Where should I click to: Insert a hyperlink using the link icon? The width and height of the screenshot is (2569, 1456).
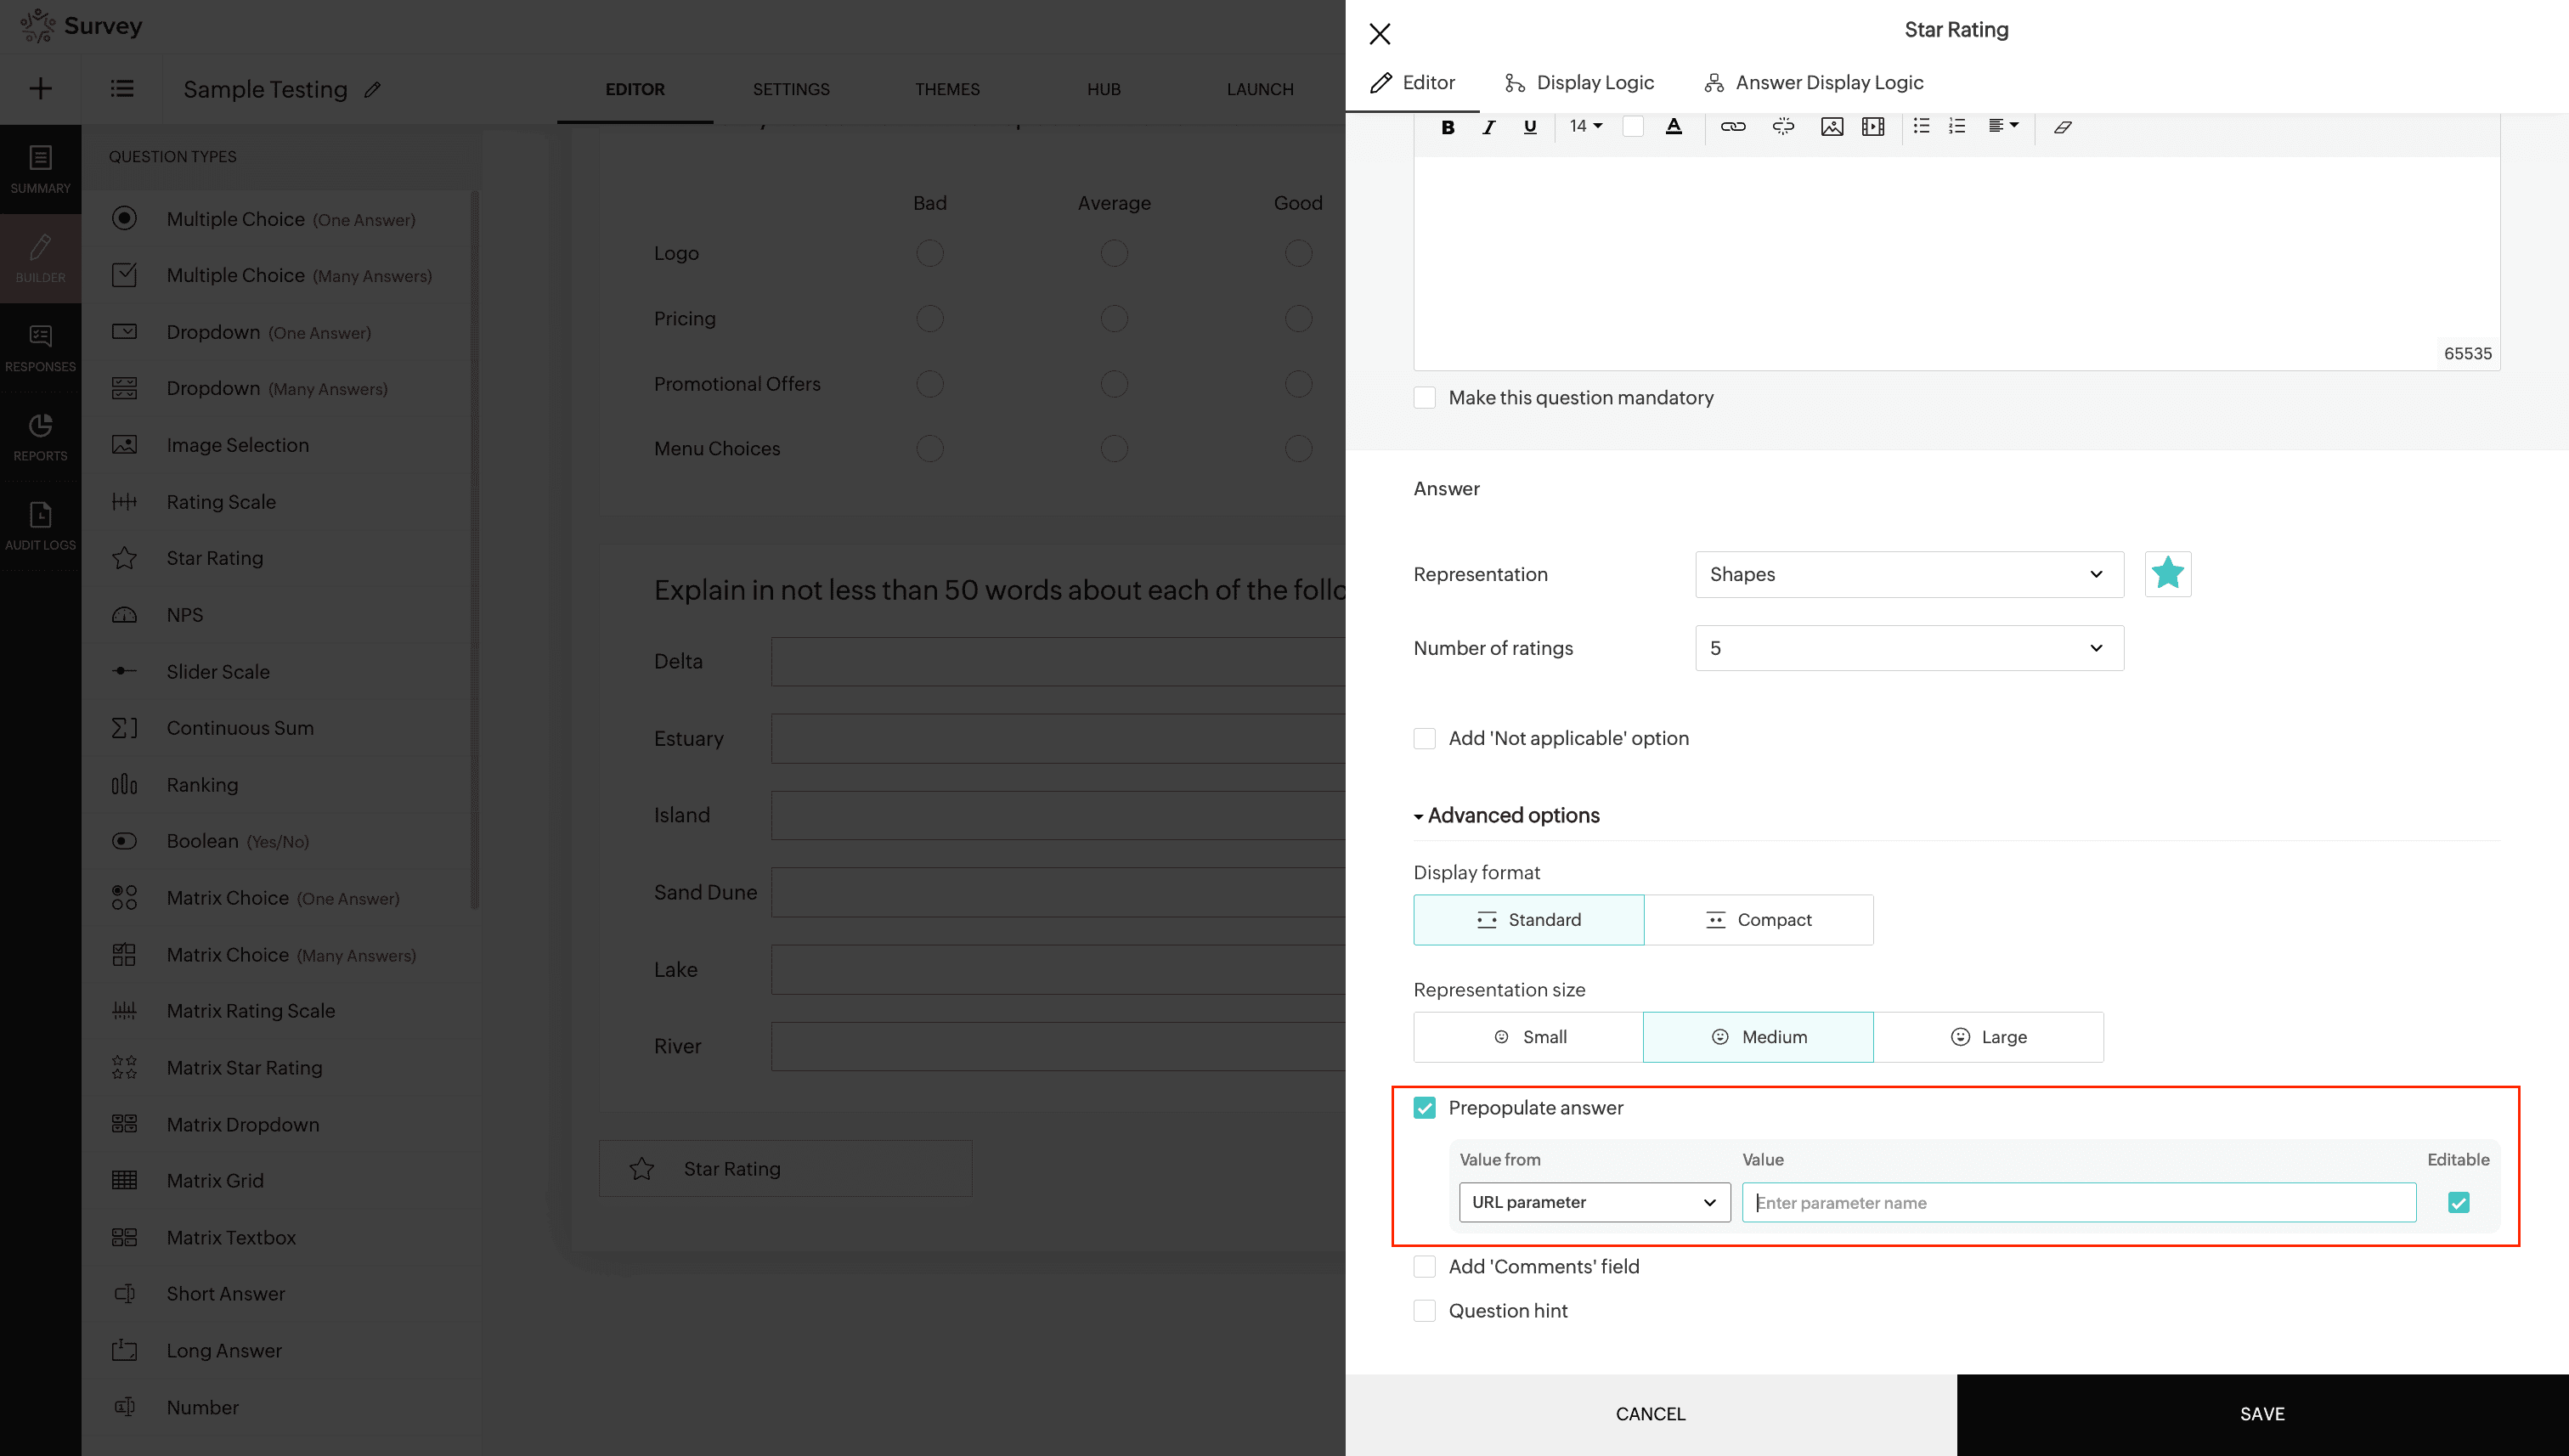[x=1732, y=127]
